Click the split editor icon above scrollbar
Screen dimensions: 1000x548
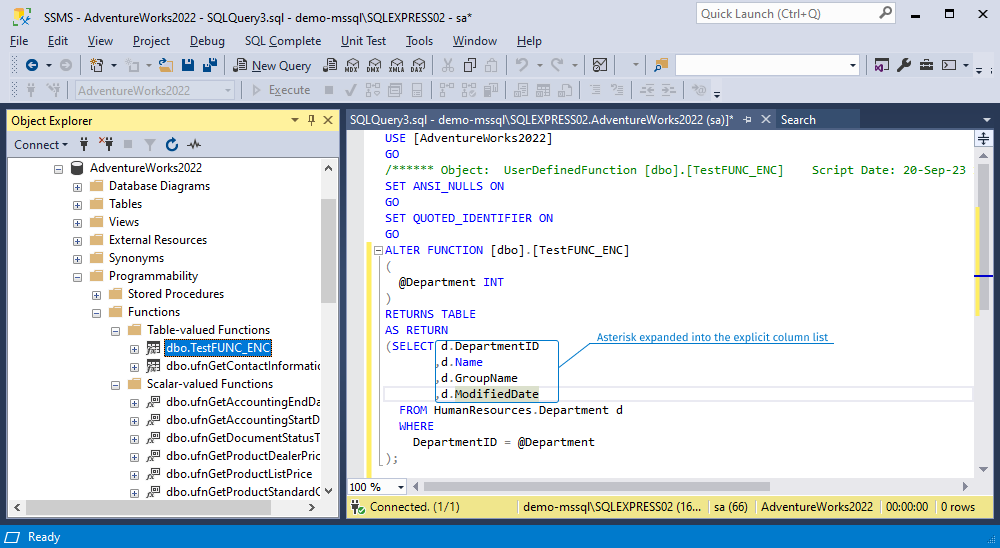click(983, 138)
